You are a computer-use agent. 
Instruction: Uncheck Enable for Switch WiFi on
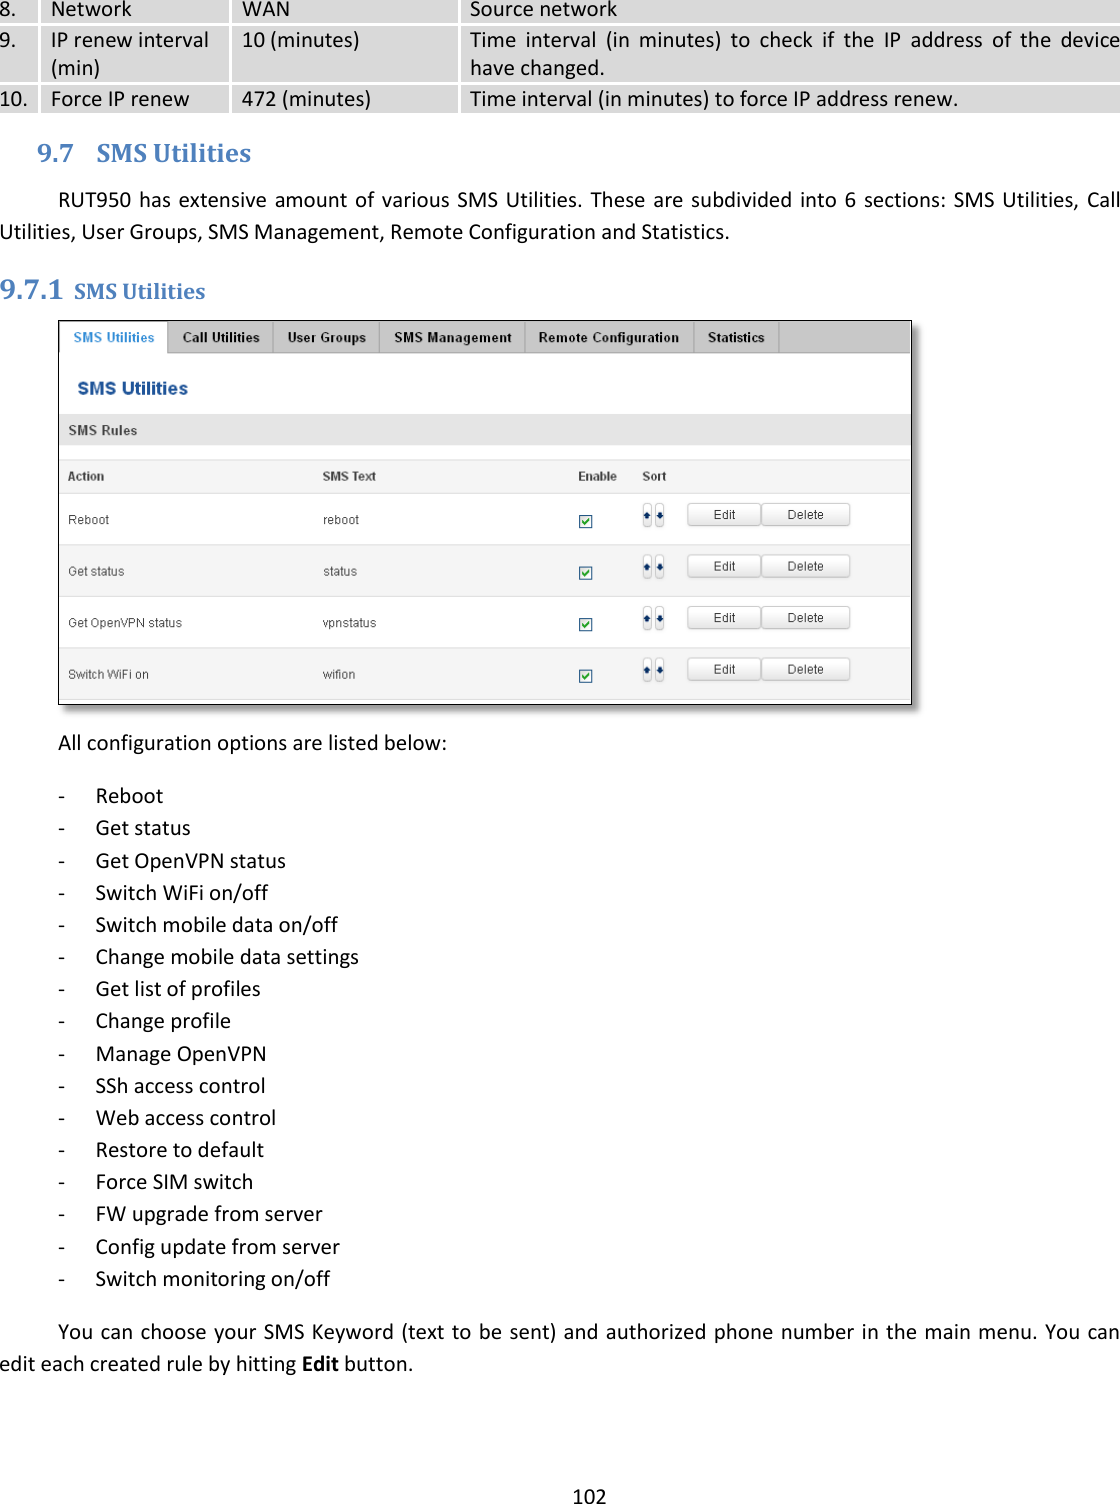coord(586,675)
